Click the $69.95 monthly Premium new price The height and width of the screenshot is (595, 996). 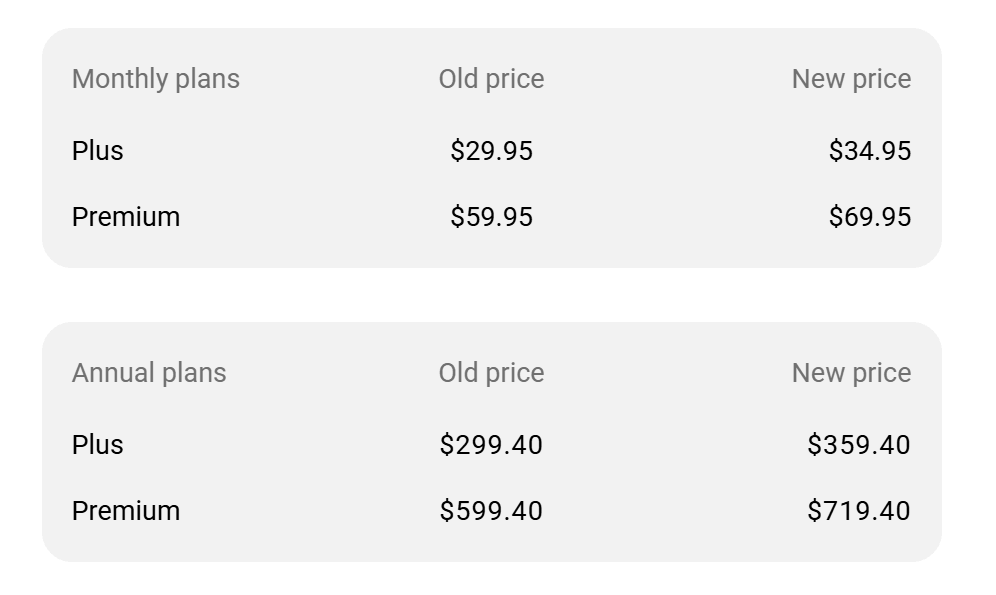click(x=869, y=217)
